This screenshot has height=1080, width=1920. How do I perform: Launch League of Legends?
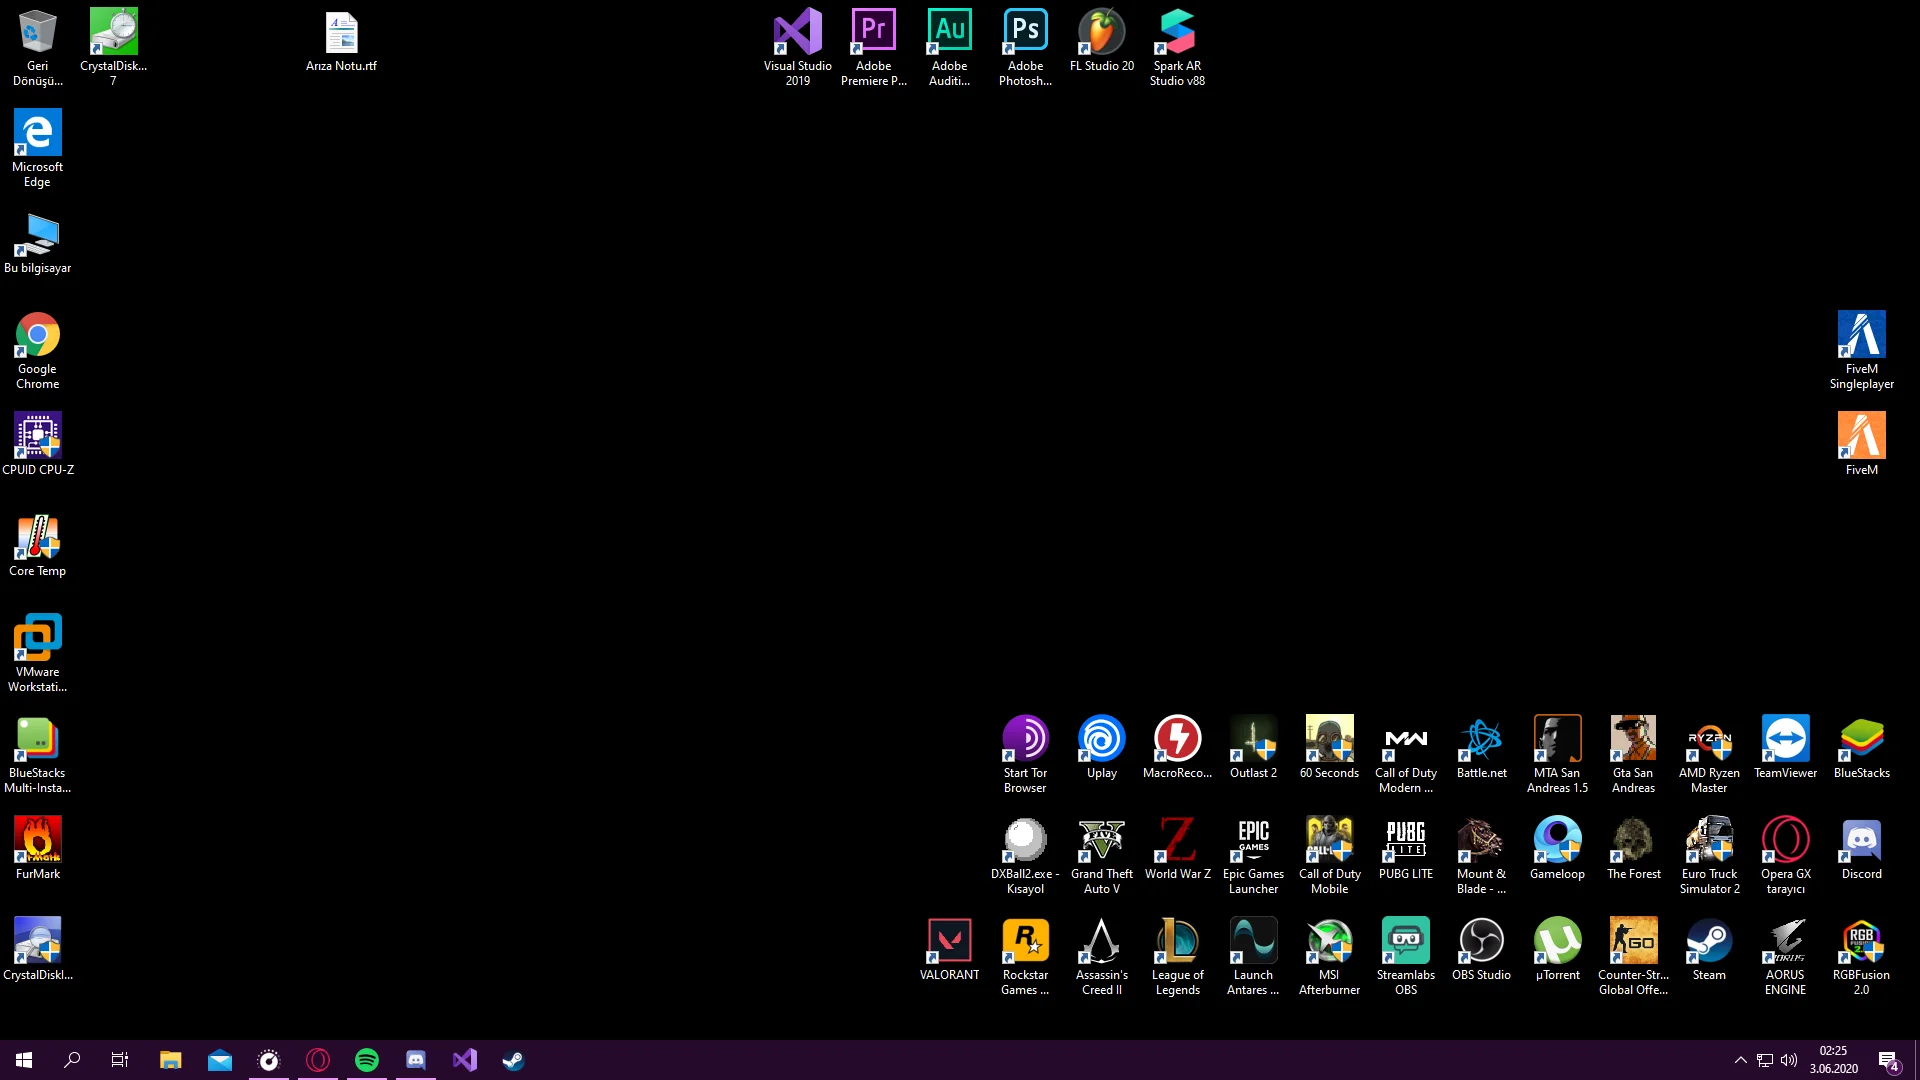click(1177, 940)
